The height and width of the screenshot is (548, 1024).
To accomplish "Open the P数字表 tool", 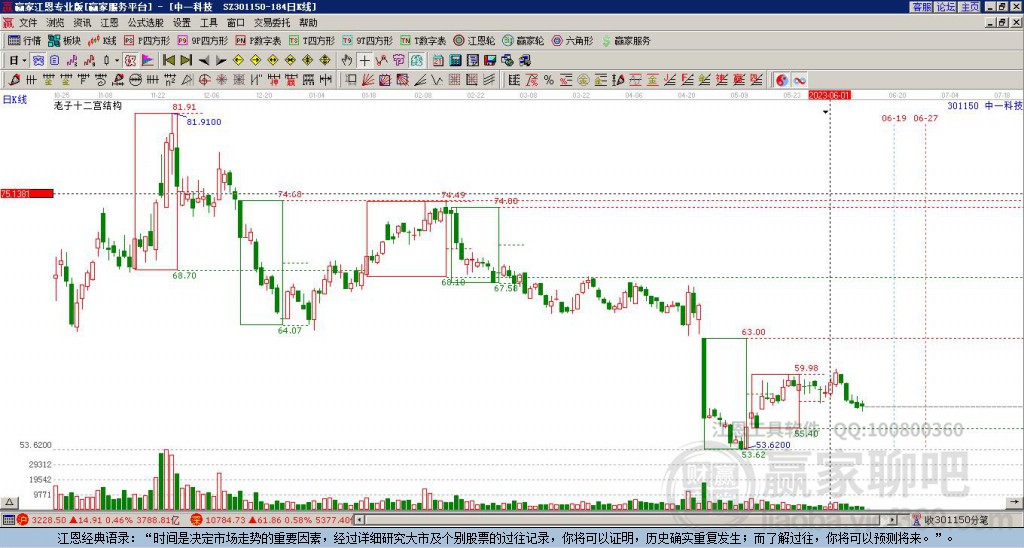I will pos(259,40).
